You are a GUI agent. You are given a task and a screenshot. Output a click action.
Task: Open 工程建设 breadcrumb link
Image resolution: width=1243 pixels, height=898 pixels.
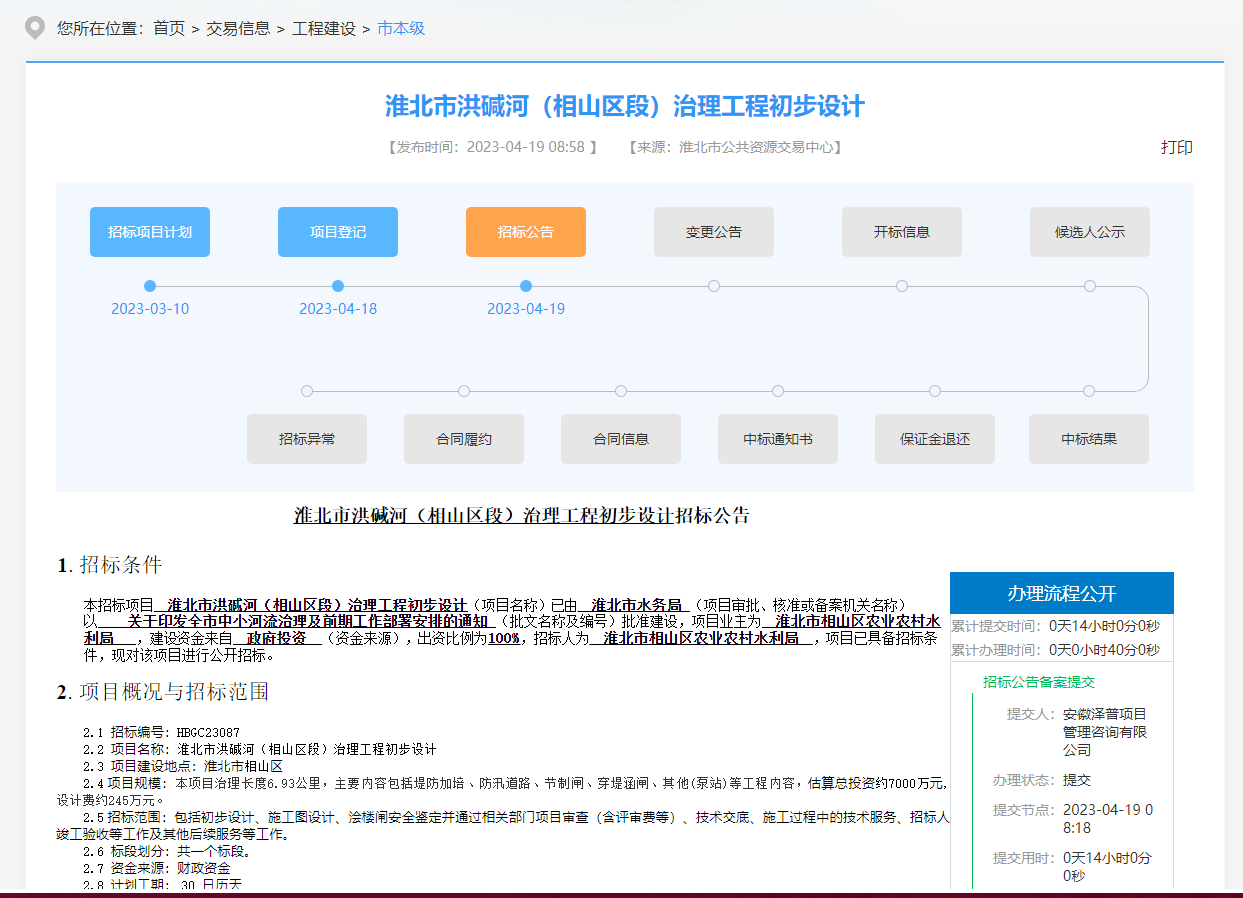coord(324,28)
